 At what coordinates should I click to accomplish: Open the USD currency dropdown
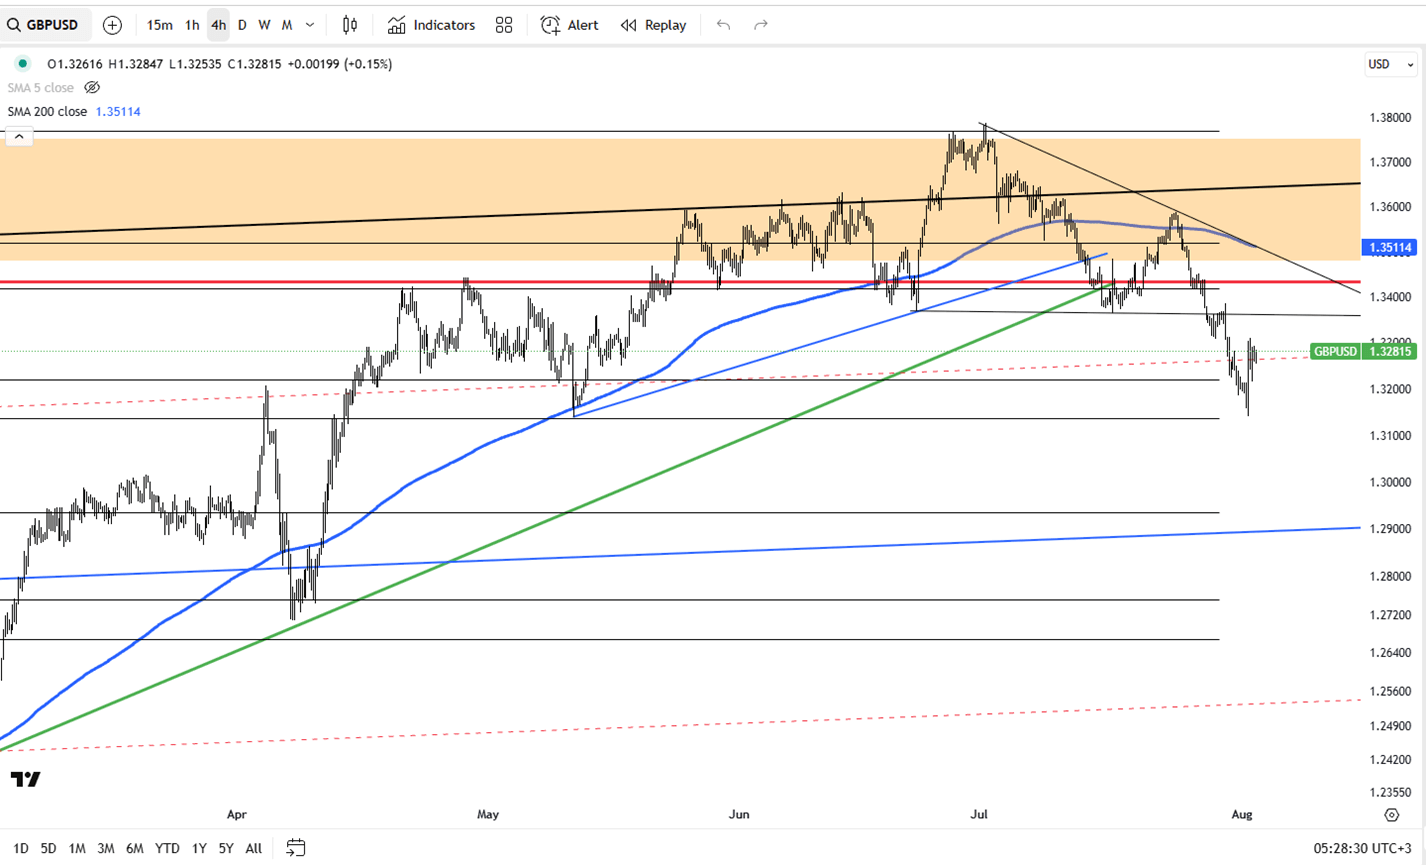click(x=1390, y=64)
